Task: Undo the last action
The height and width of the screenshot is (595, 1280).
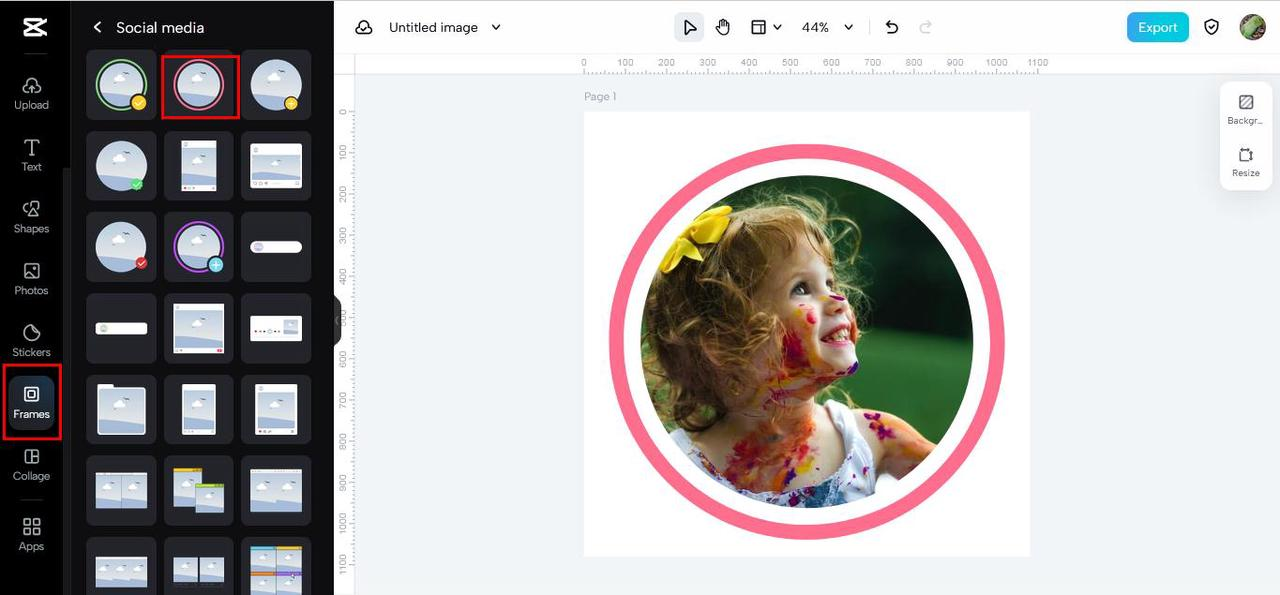Action: pyautogui.click(x=892, y=27)
